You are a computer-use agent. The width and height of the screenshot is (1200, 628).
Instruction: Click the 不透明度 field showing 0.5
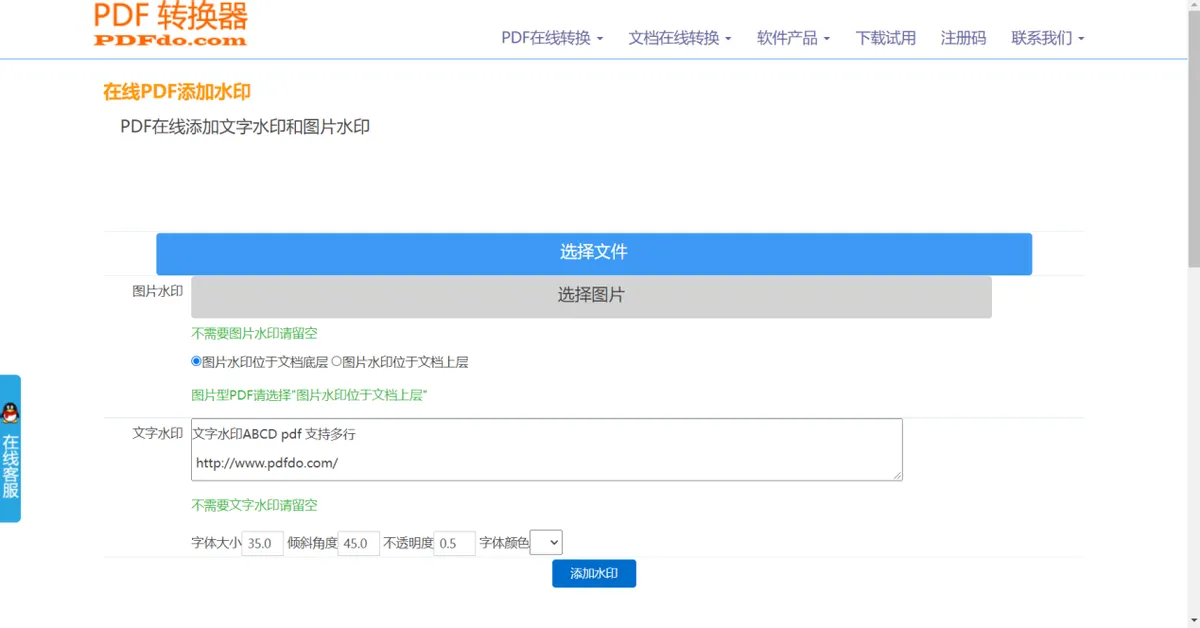[x=454, y=543]
